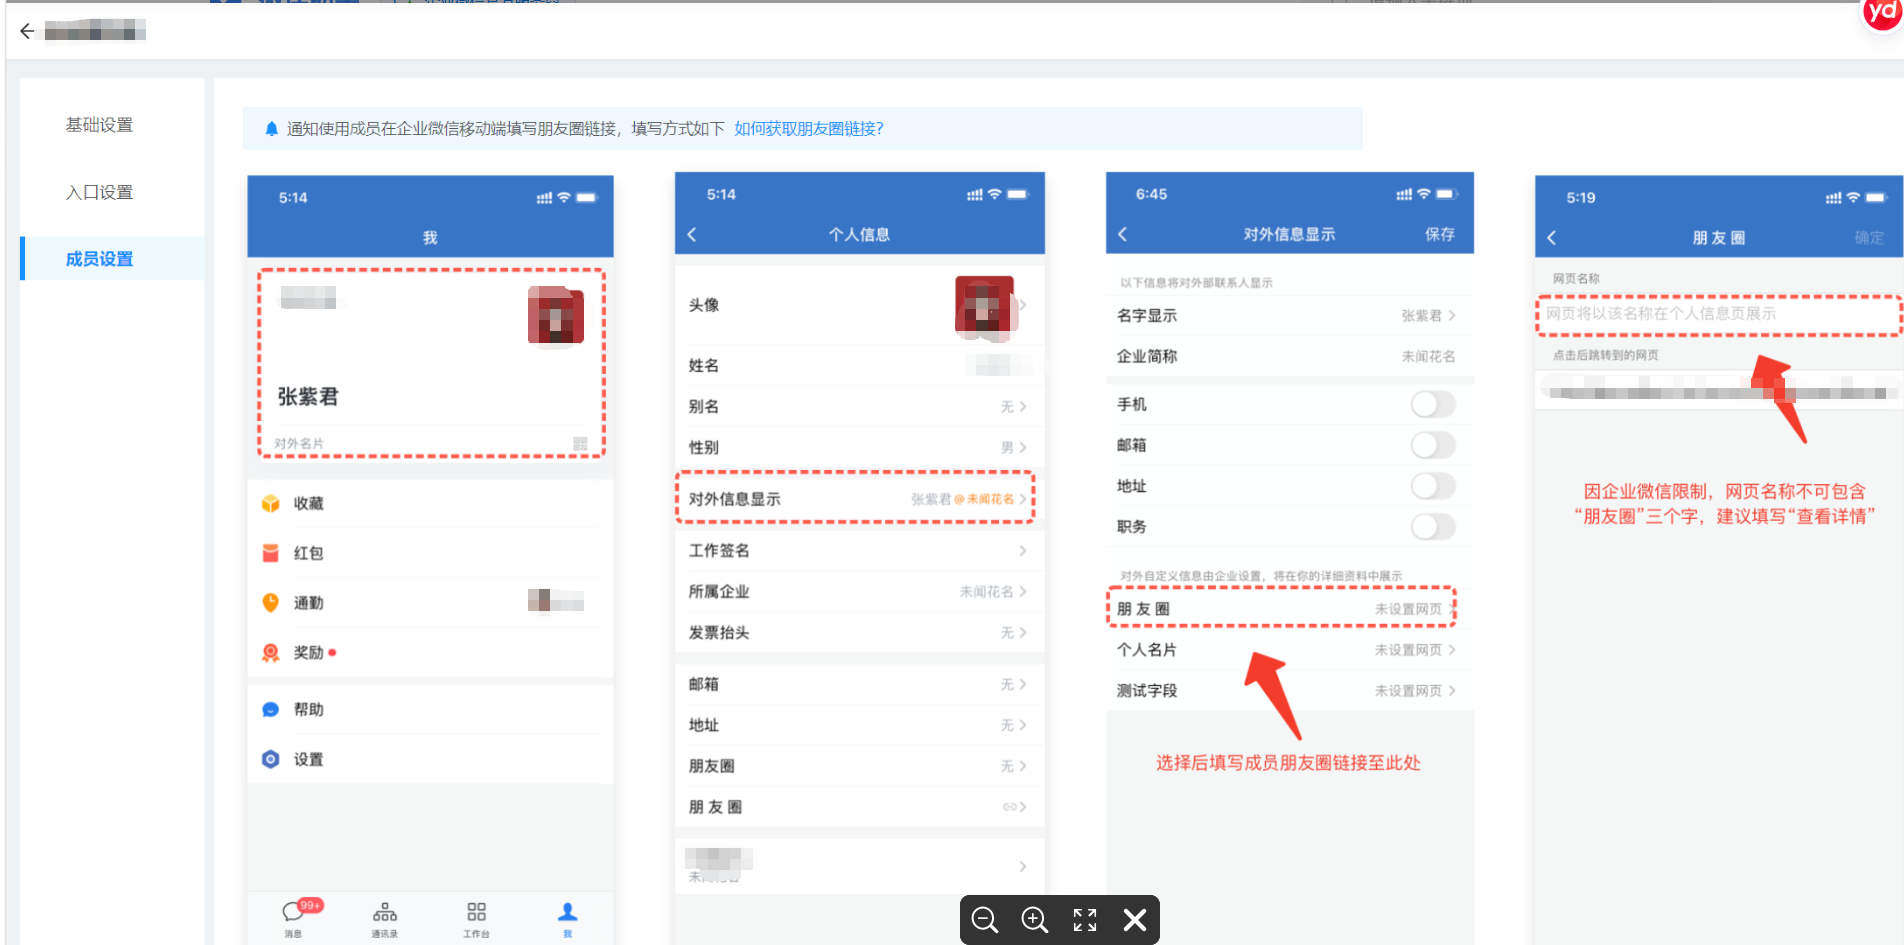Open the 工作台 tab in the phone bottom bar
The image size is (1904, 945).
pyautogui.click(x=476, y=918)
